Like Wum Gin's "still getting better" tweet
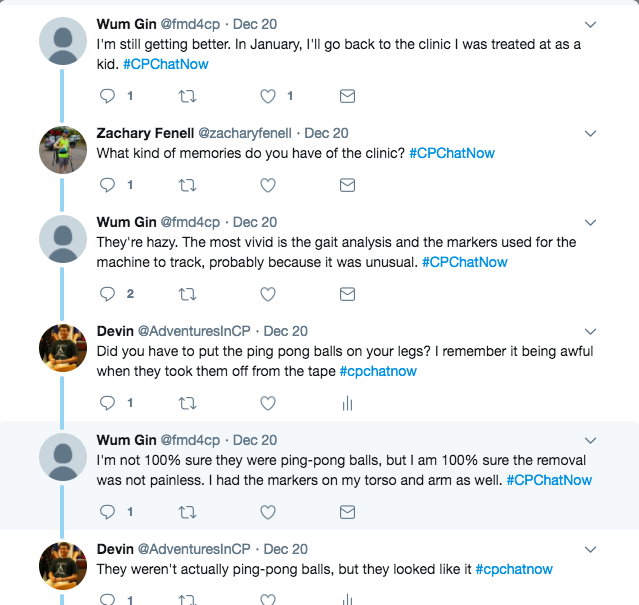639x605 pixels. 268,96
